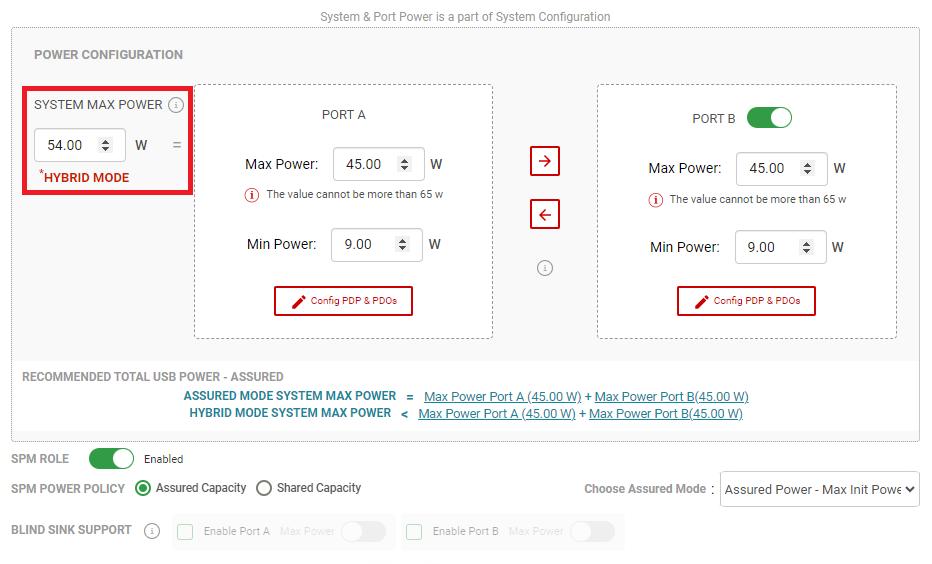Click info icon below the transfer arrows
This screenshot has width=932, height=564.
(x=545, y=268)
